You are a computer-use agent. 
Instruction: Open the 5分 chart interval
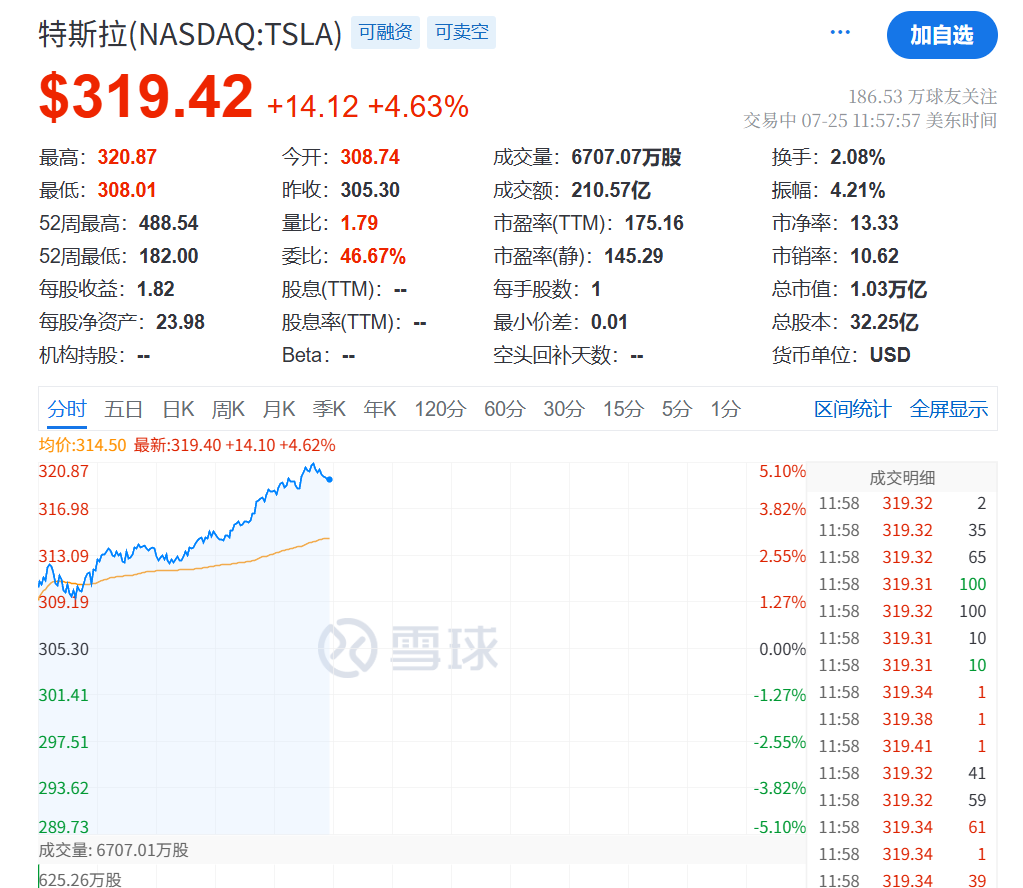point(677,409)
